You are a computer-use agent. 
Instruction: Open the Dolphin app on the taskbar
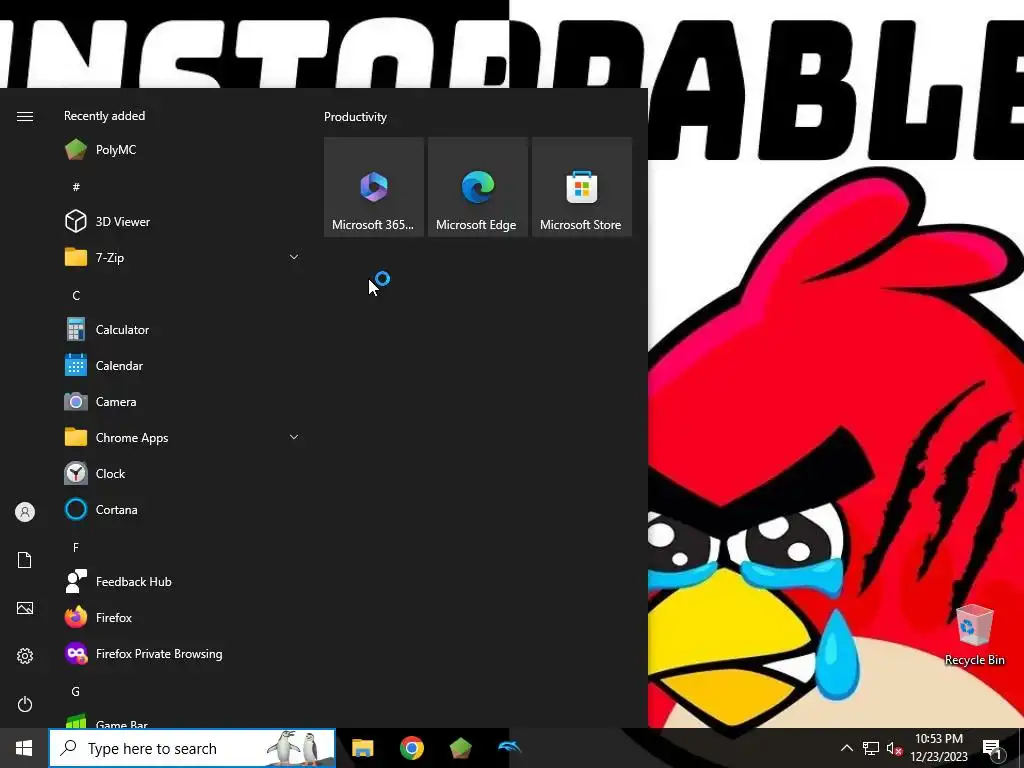pyautogui.click(x=509, y=748)
